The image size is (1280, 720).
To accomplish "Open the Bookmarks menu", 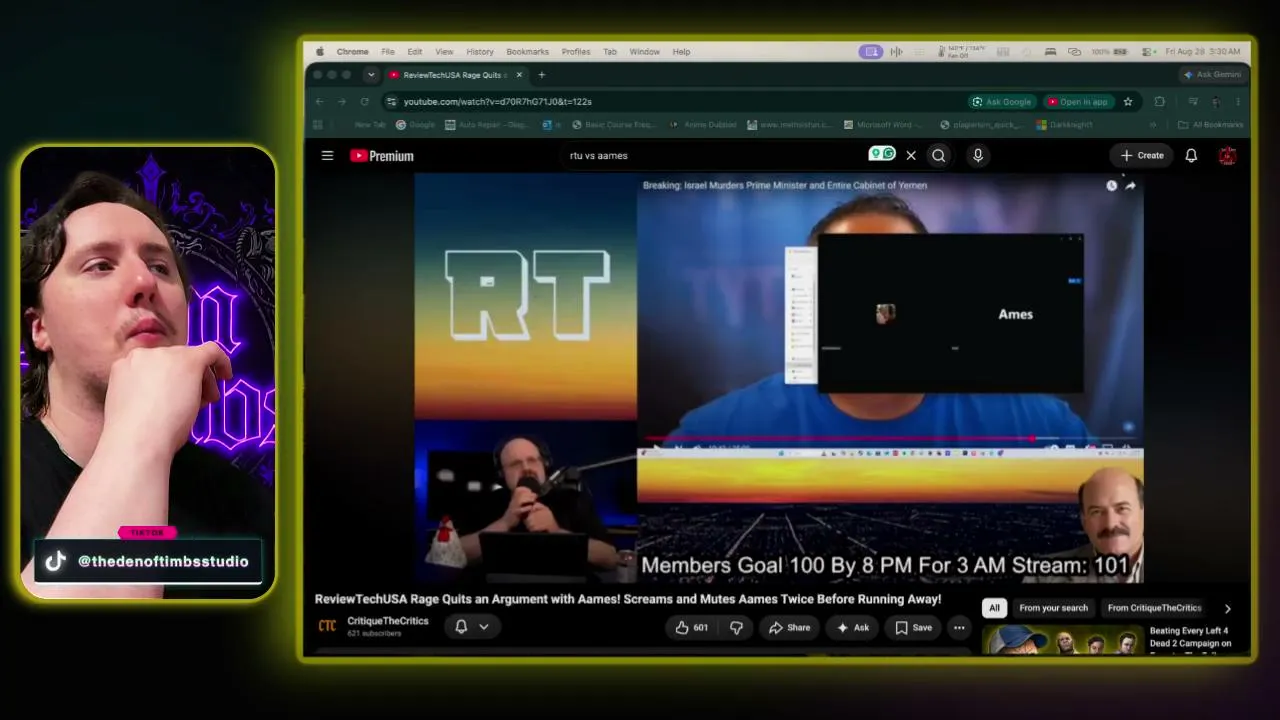I will point(527,52).
